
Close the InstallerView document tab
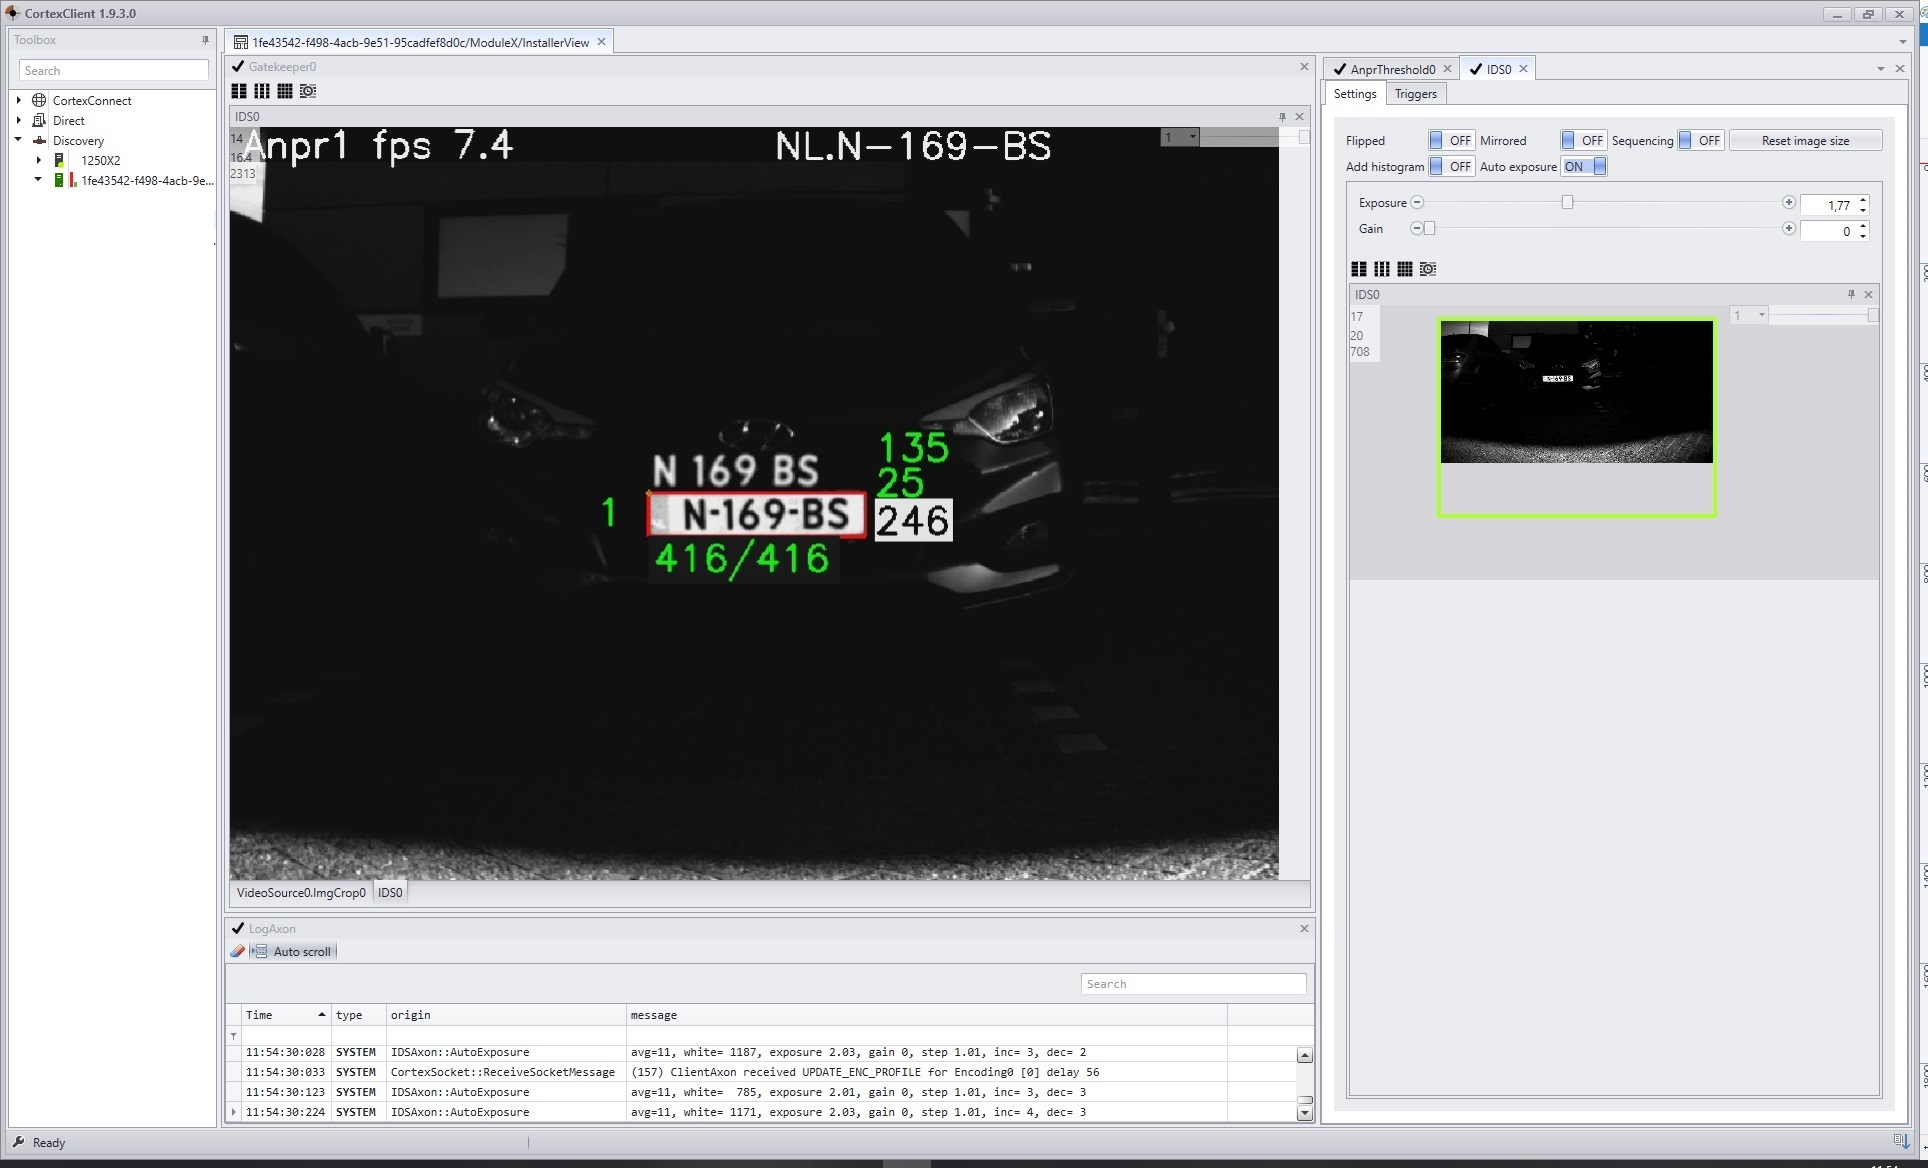[x=601, y=42]
